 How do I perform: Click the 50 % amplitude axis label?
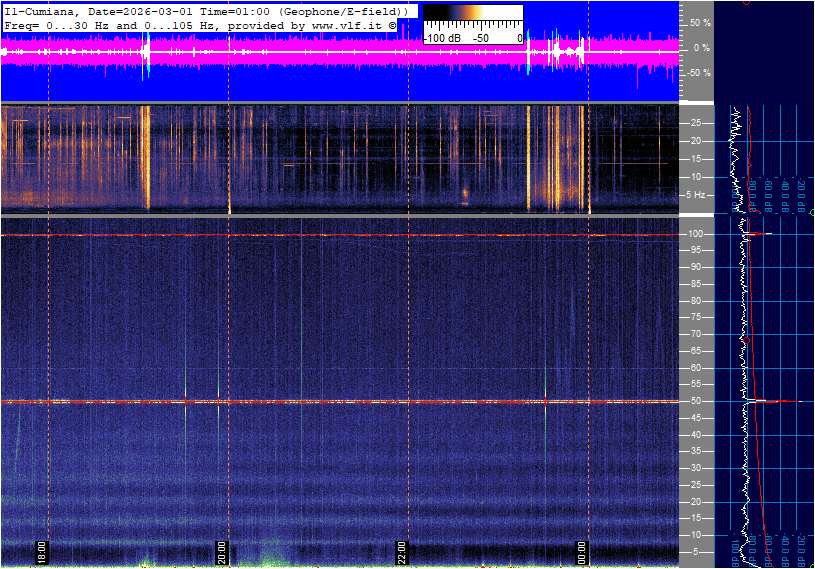[698, 22]
